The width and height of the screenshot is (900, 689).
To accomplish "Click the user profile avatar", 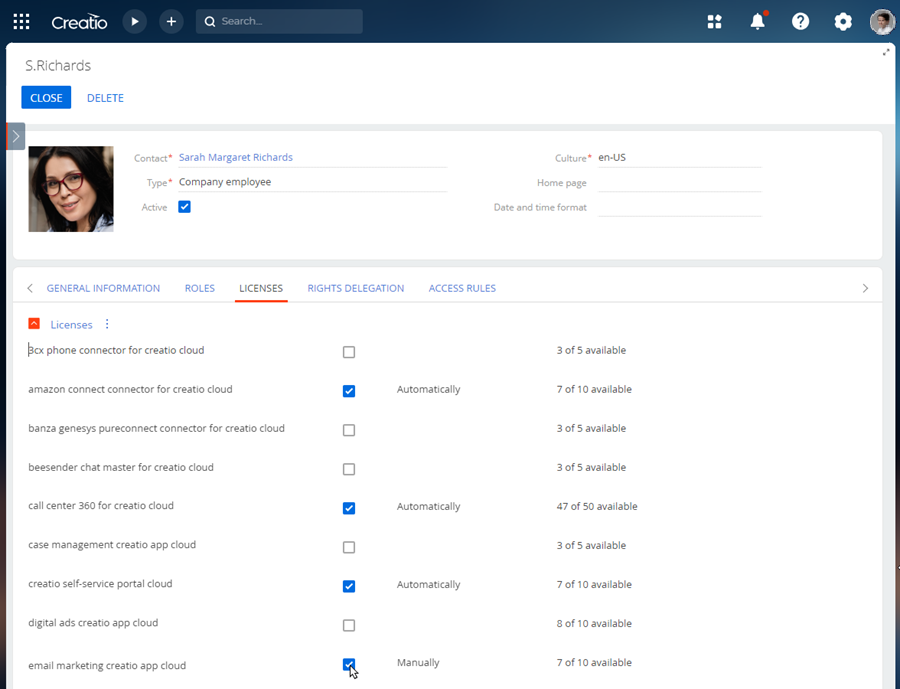I will tap(881, 21).
